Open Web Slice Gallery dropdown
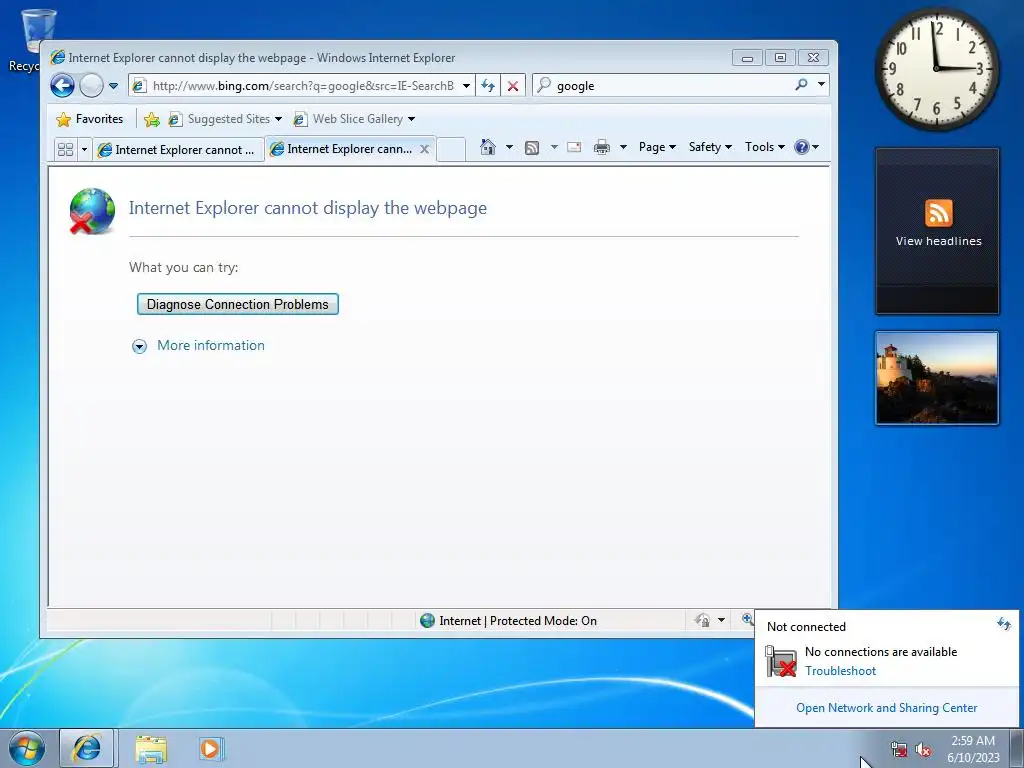The width and height of the screenshot is (1024, 768). click(355, 119)
